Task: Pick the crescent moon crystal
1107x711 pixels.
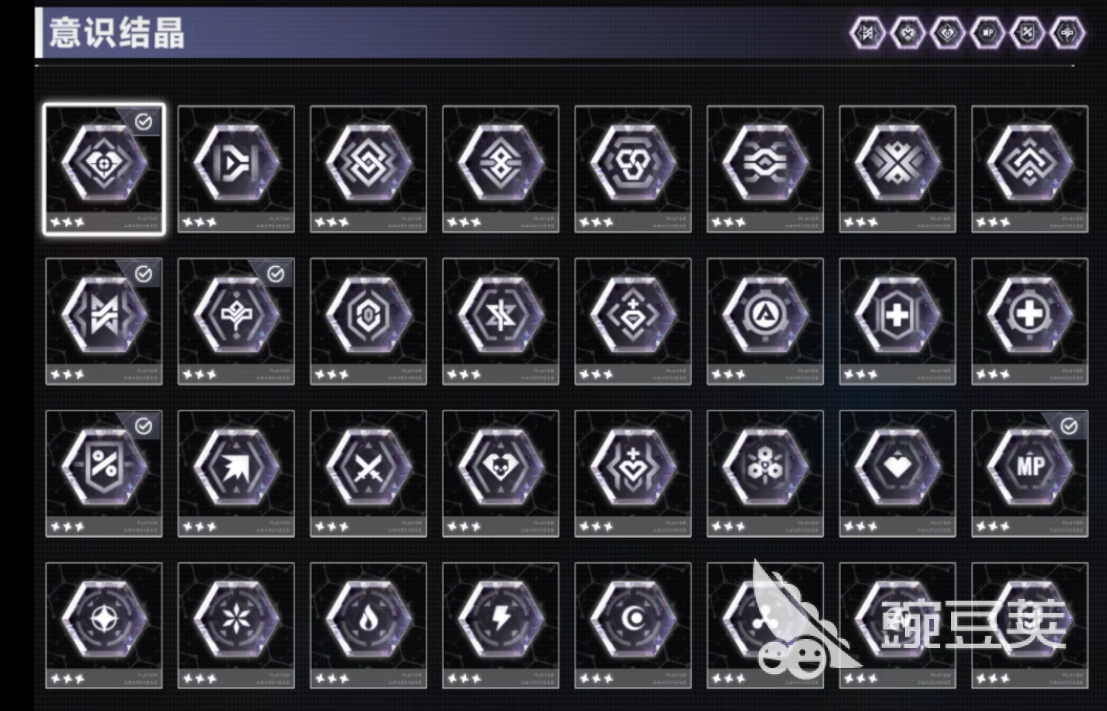Action: point(633,626)
